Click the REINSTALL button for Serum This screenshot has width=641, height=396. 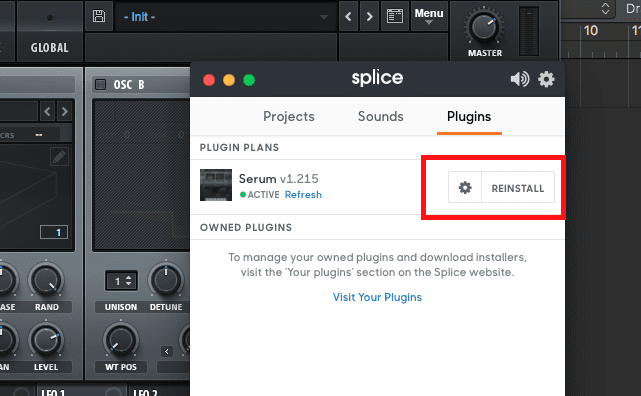(518, 188)
